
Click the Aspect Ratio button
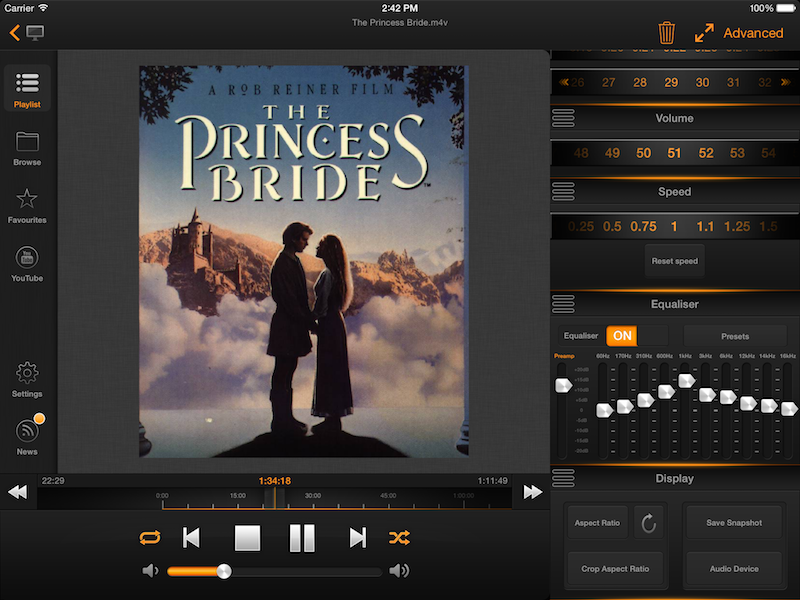pyautogui.click(x=597, y=523)
